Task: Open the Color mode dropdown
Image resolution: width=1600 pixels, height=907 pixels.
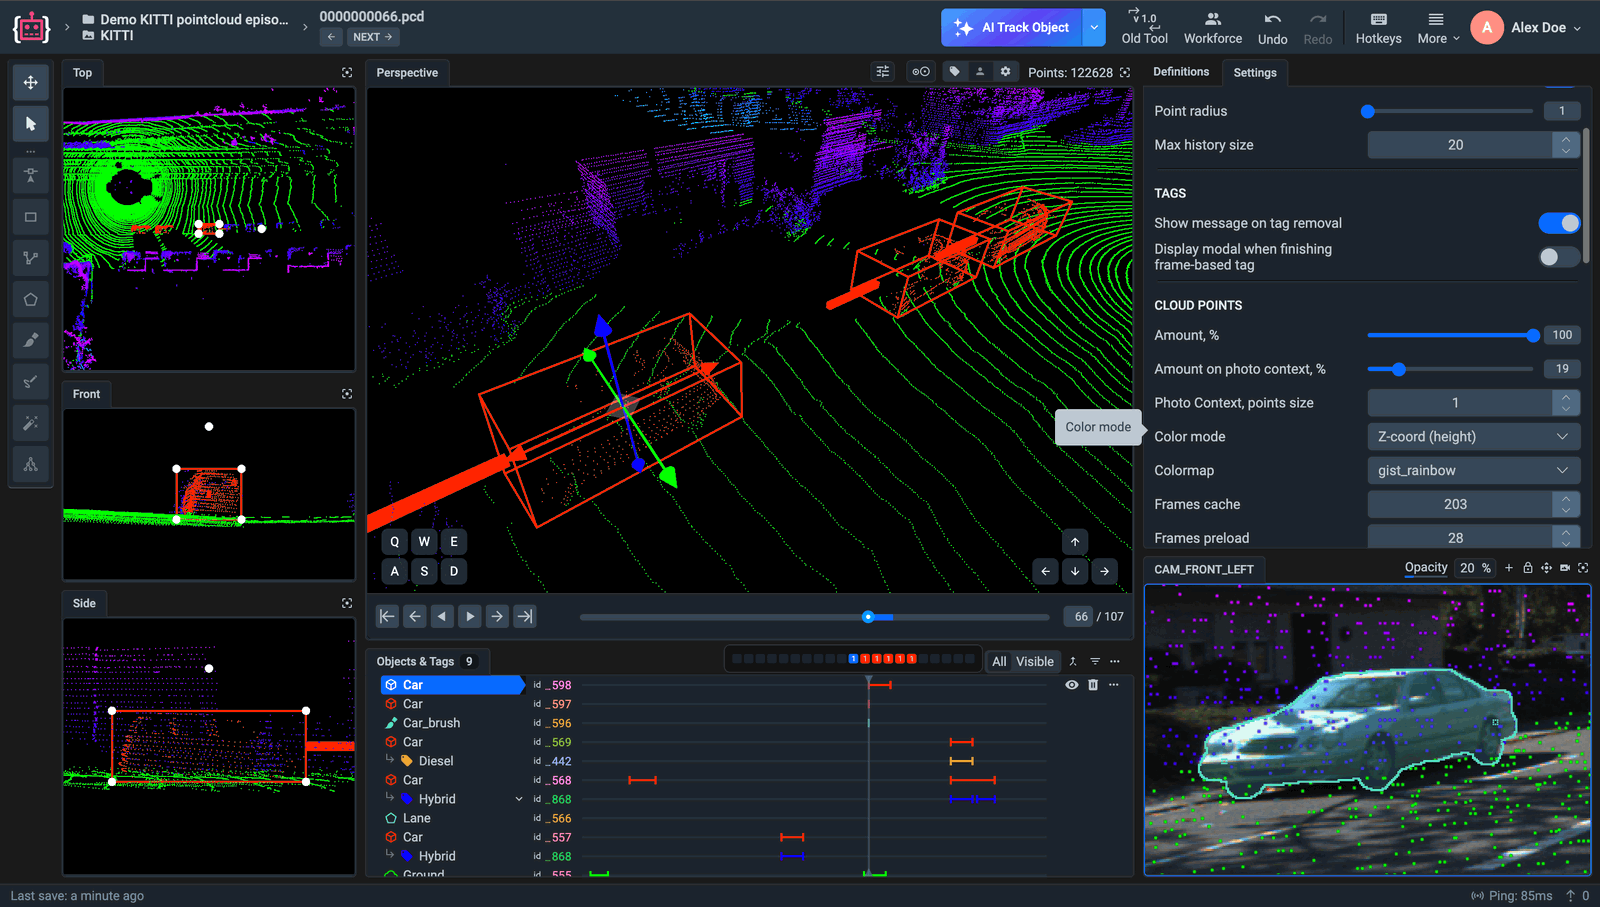Action: pyautogui.click(x=1474, y=437)
